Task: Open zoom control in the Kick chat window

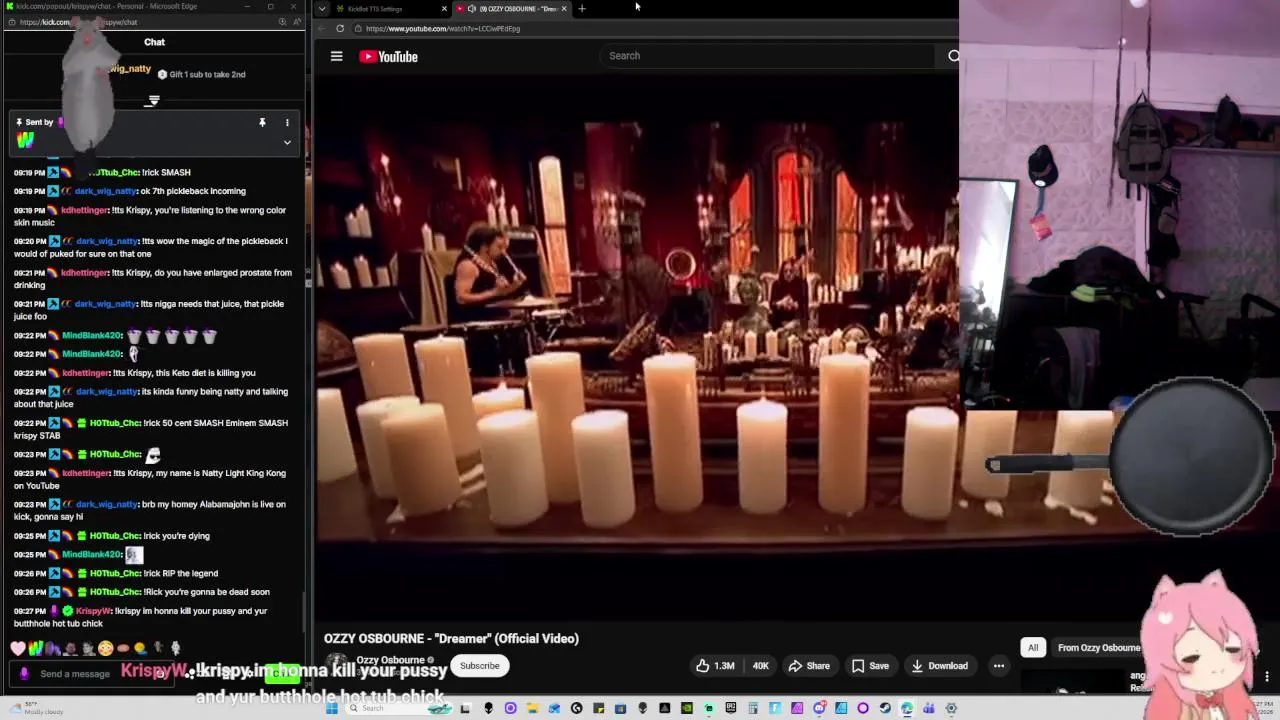Action: [282, 22]
